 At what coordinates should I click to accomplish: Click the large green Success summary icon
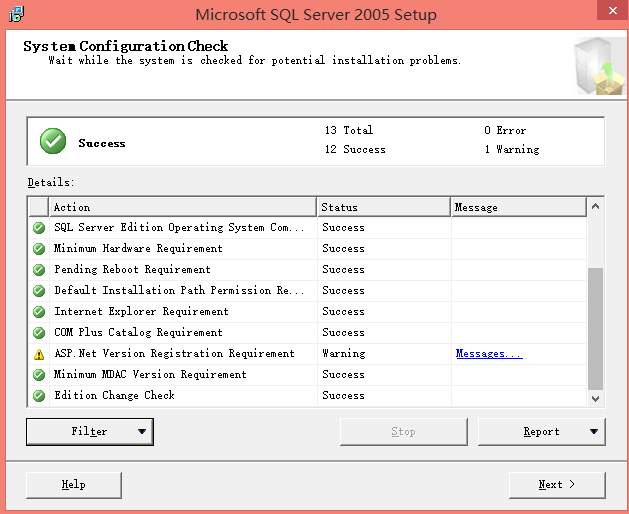tap(53, 142)
